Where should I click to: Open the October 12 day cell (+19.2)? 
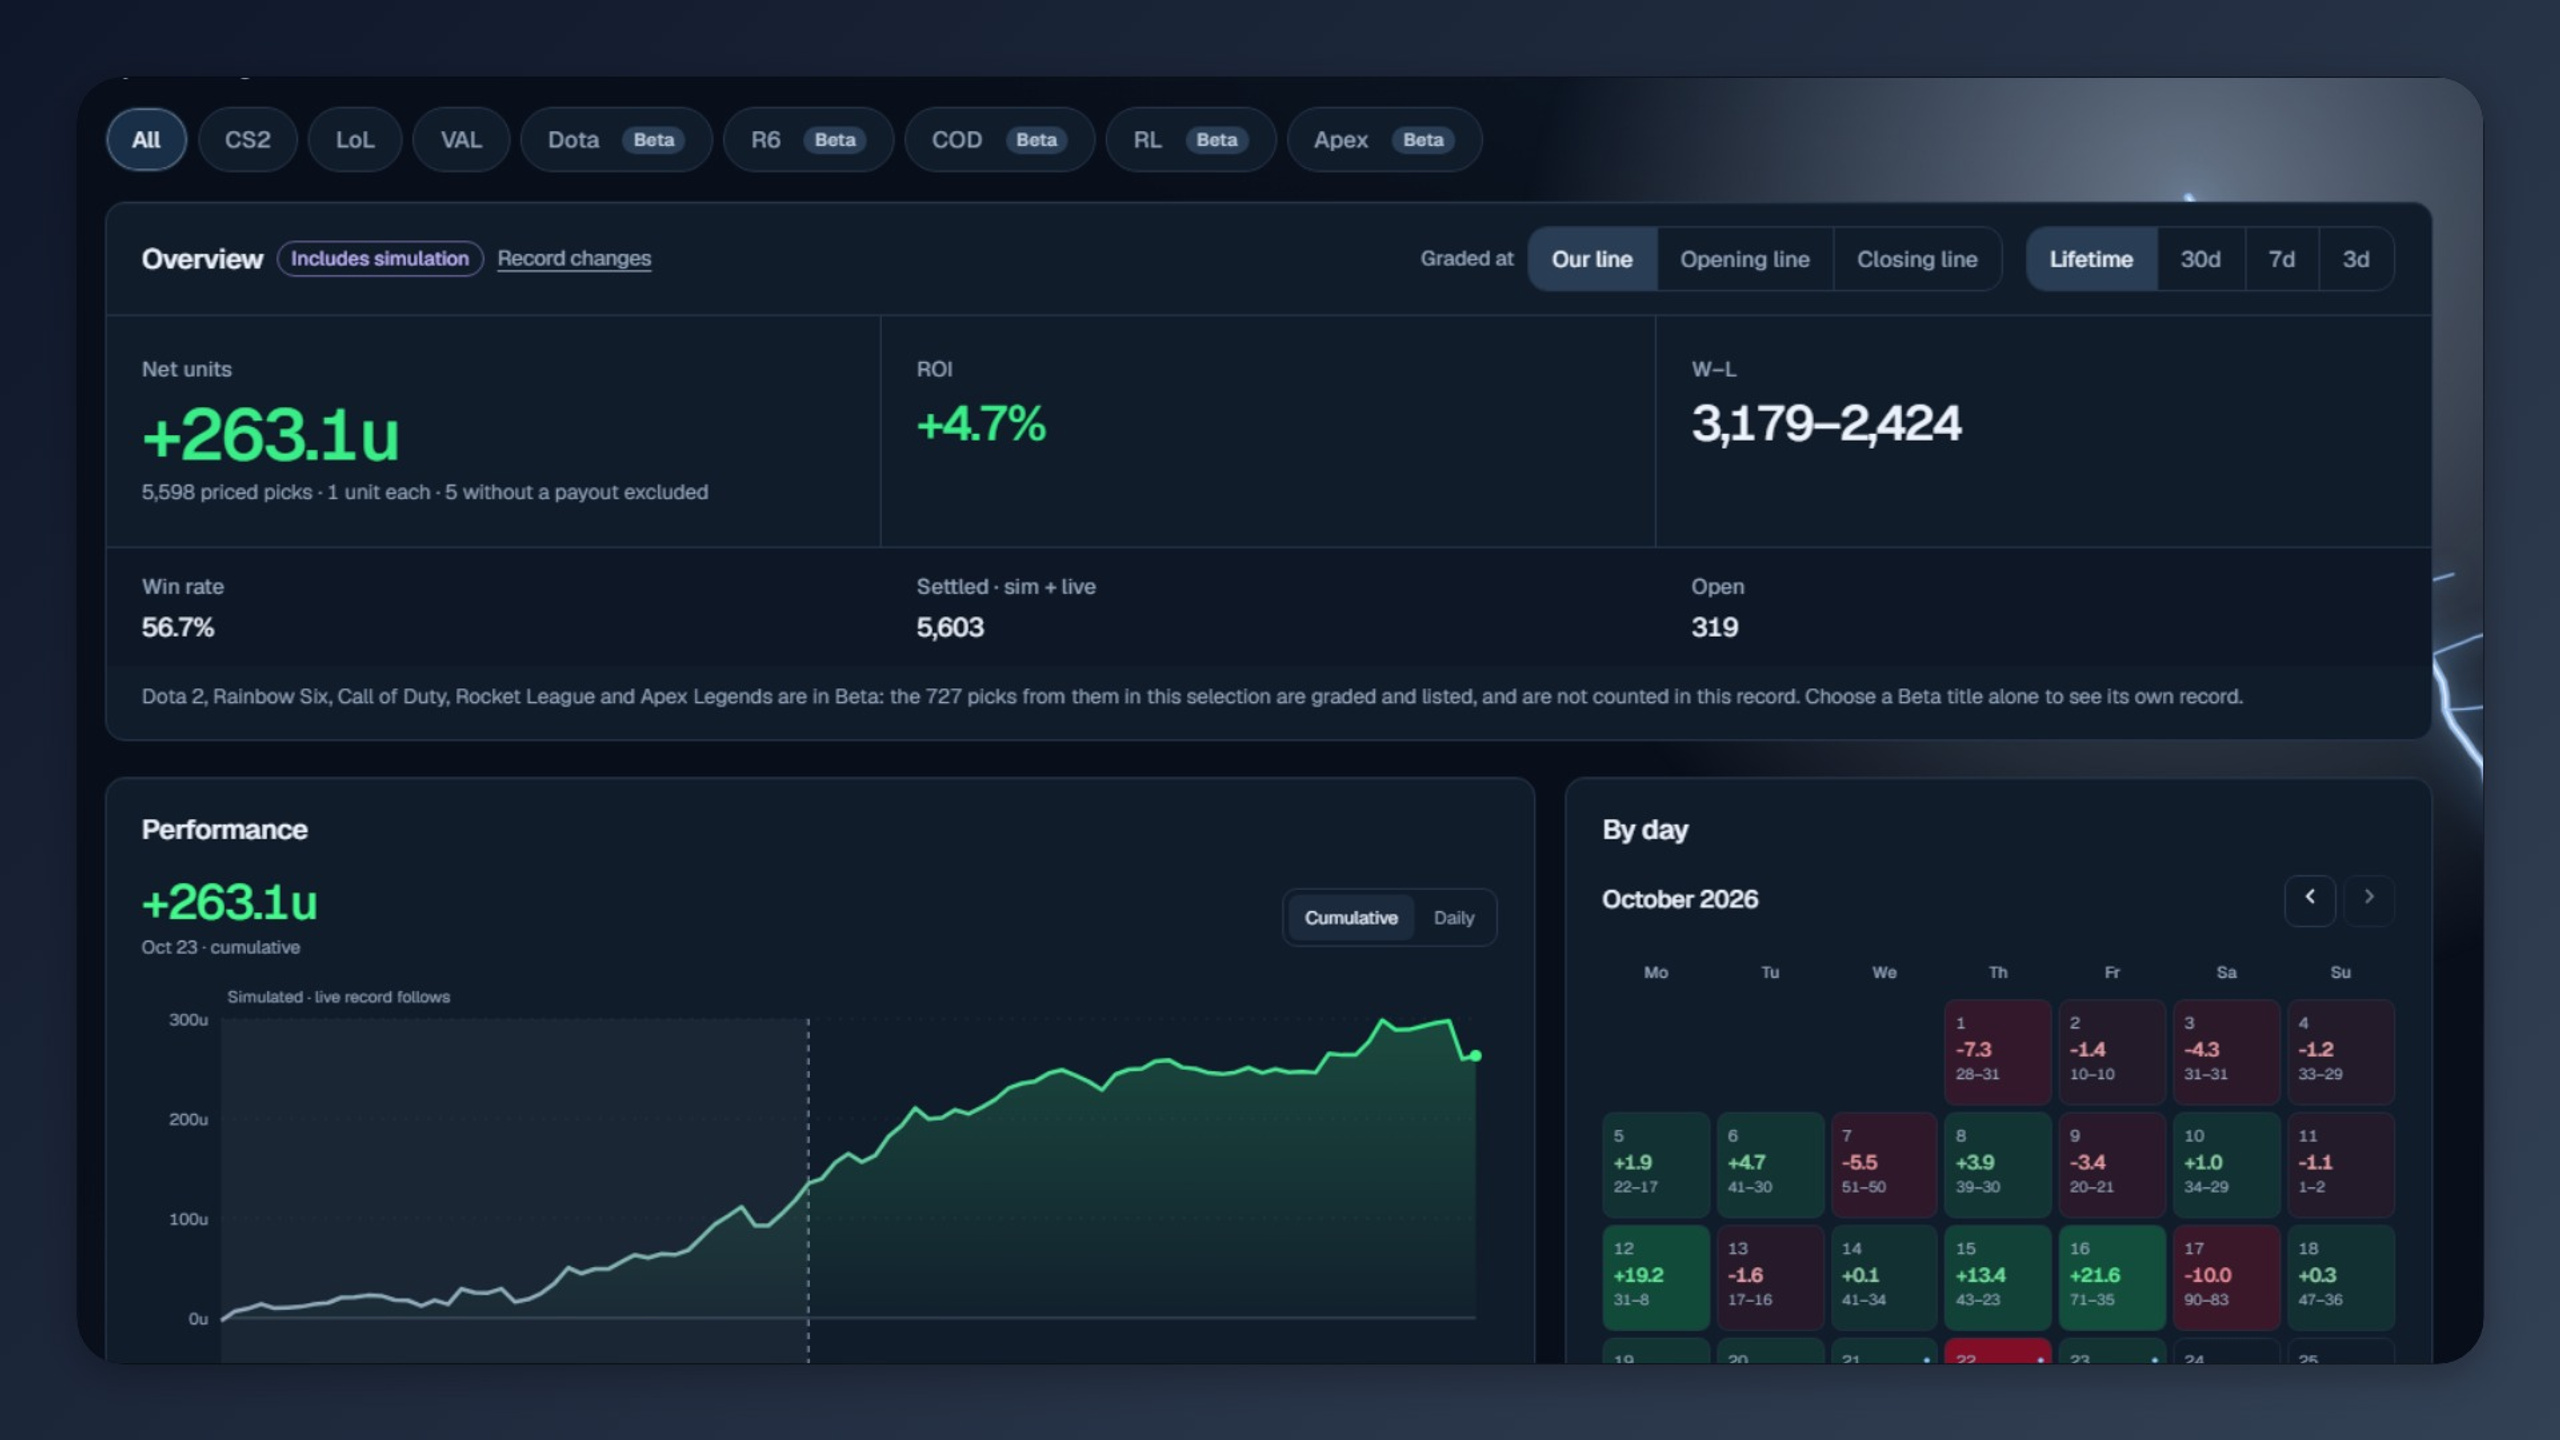point(1656,1277)
